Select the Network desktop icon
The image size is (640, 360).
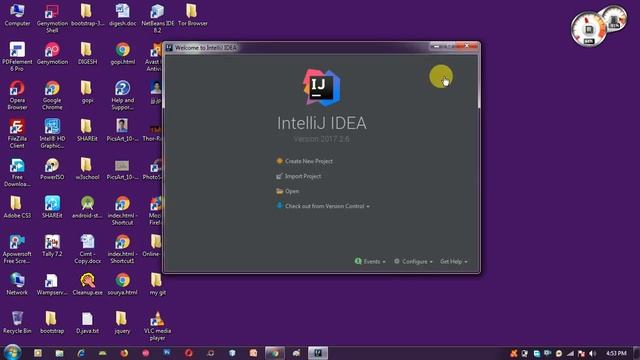[x=17, y=284]
